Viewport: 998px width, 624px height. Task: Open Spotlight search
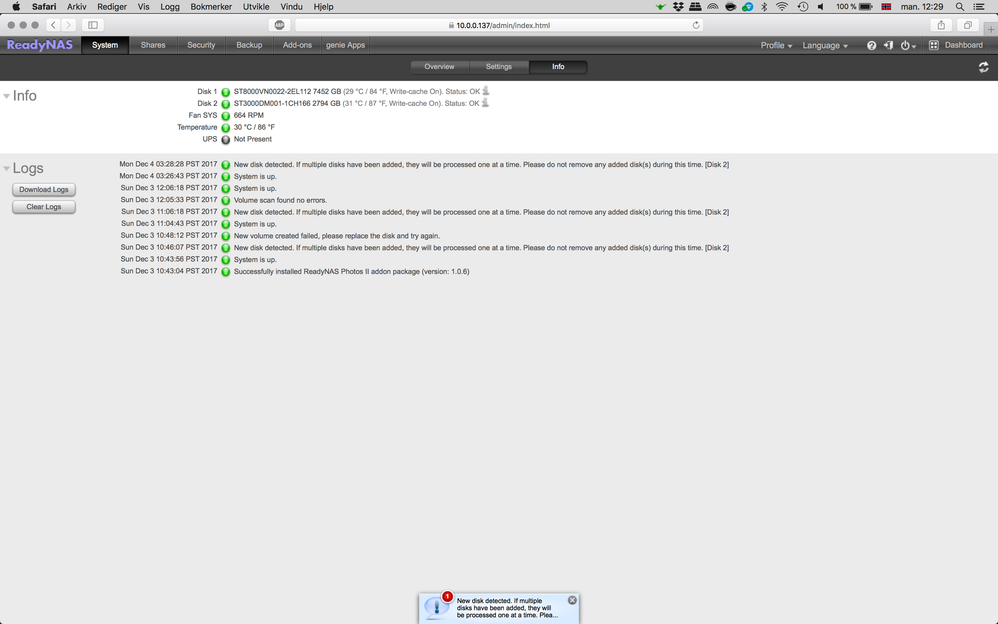coord(960,6)
